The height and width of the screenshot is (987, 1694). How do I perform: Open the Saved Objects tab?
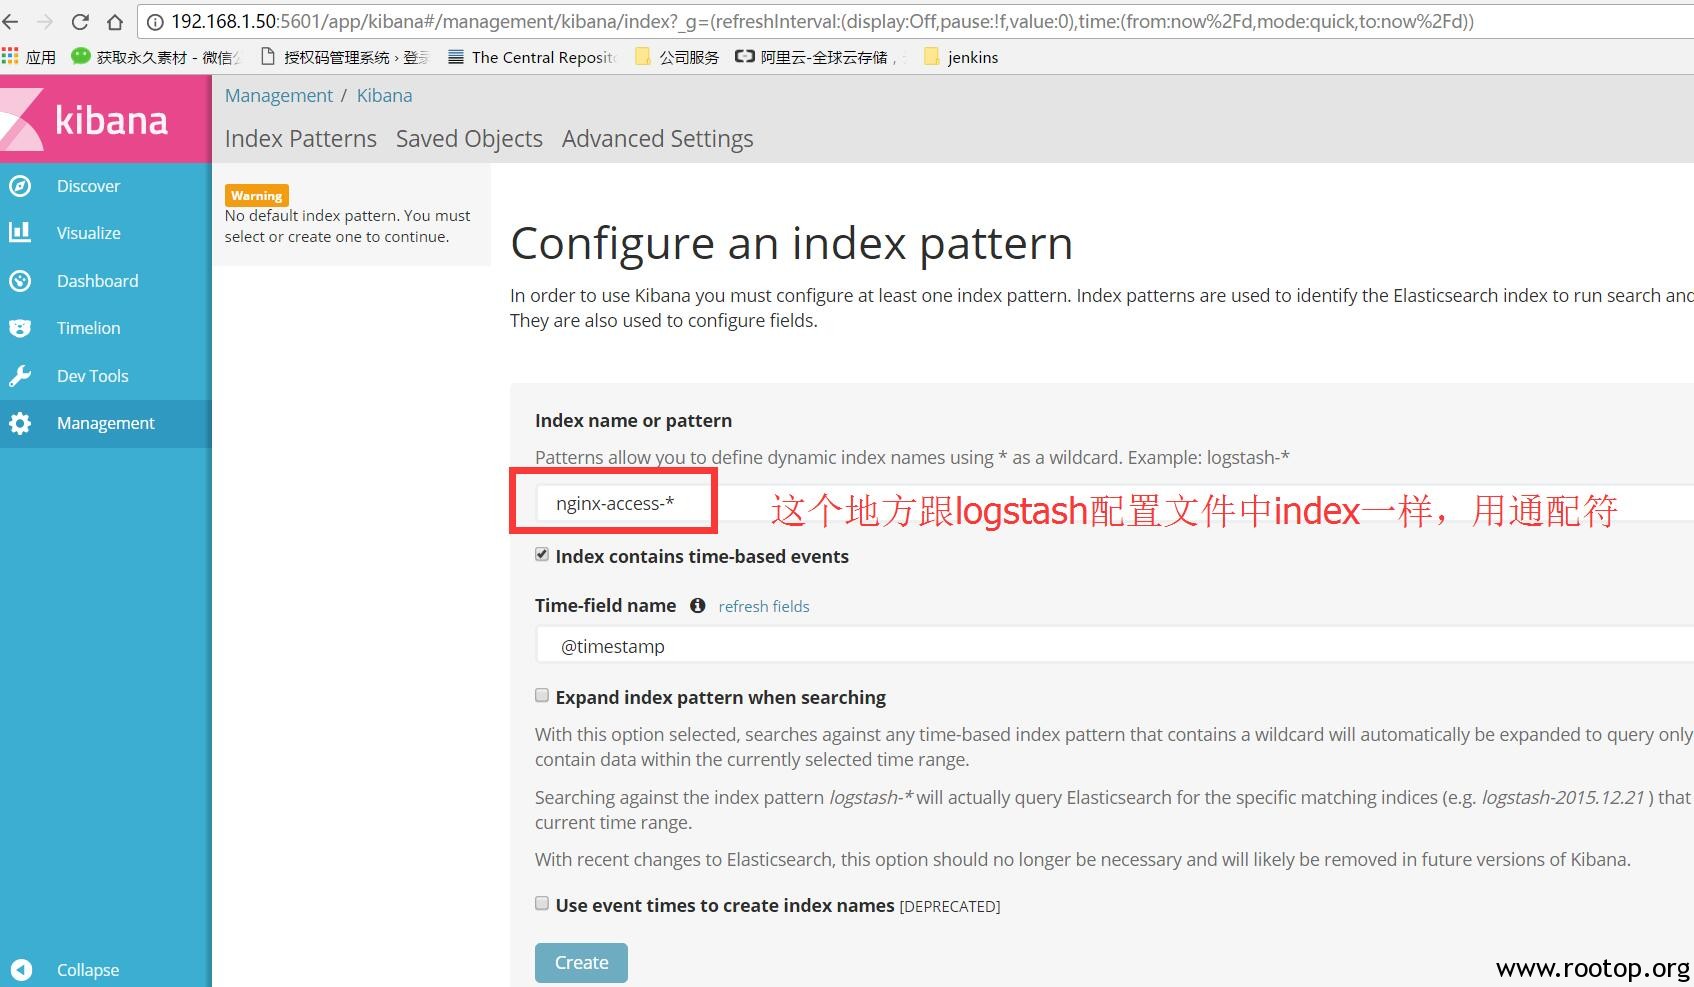pyautogui.click(x=469, y=139)
